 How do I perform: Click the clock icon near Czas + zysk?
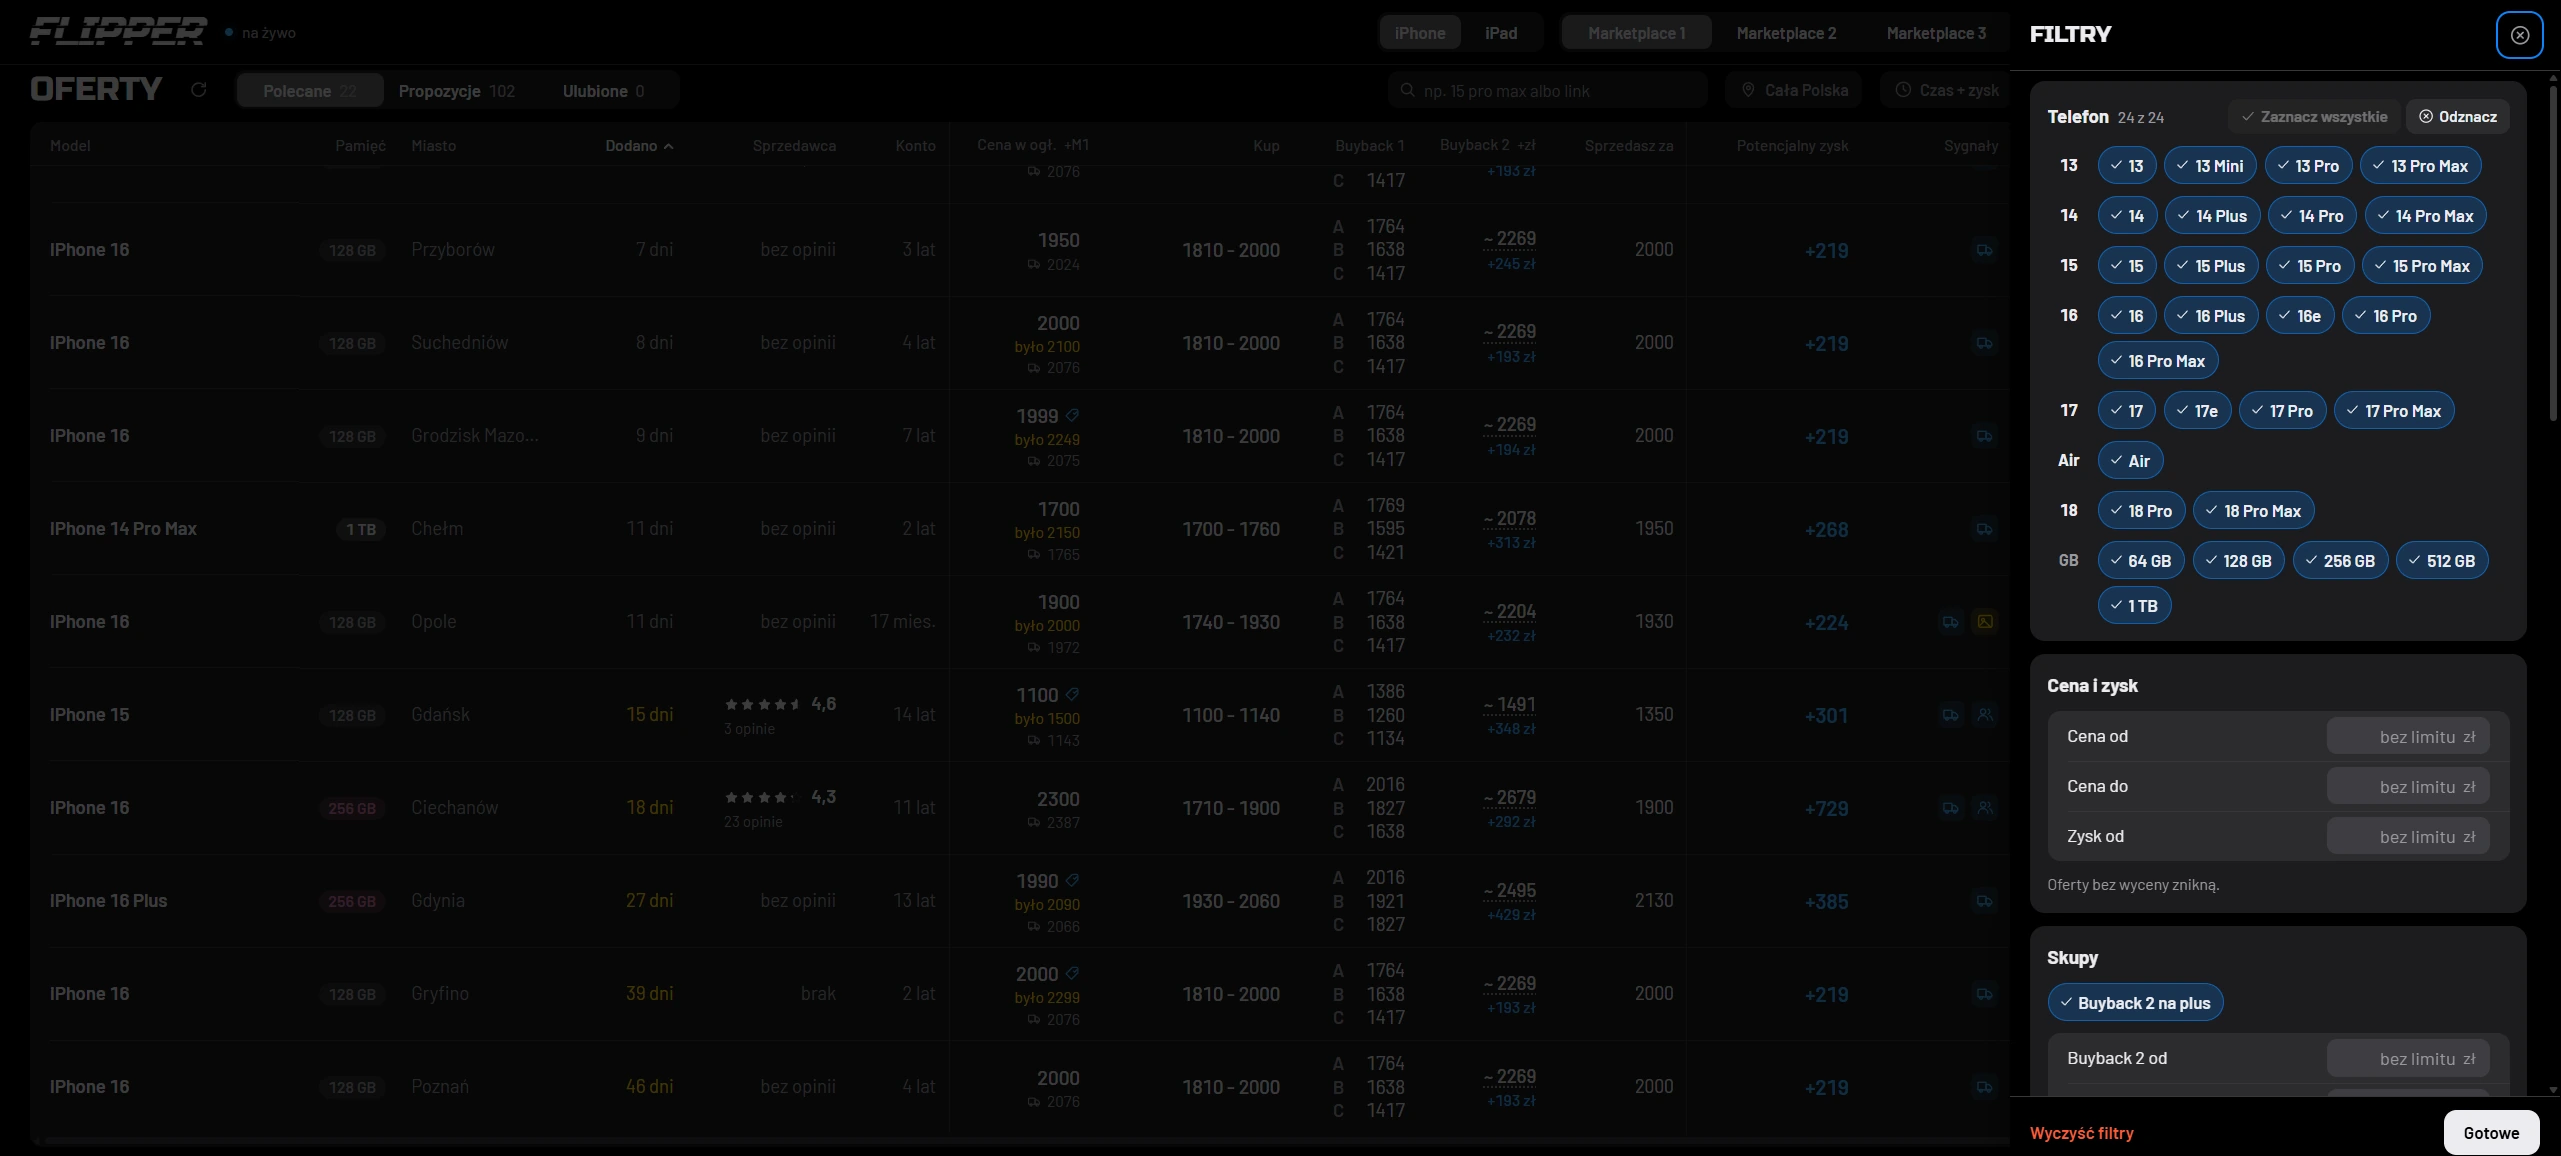1903,90
